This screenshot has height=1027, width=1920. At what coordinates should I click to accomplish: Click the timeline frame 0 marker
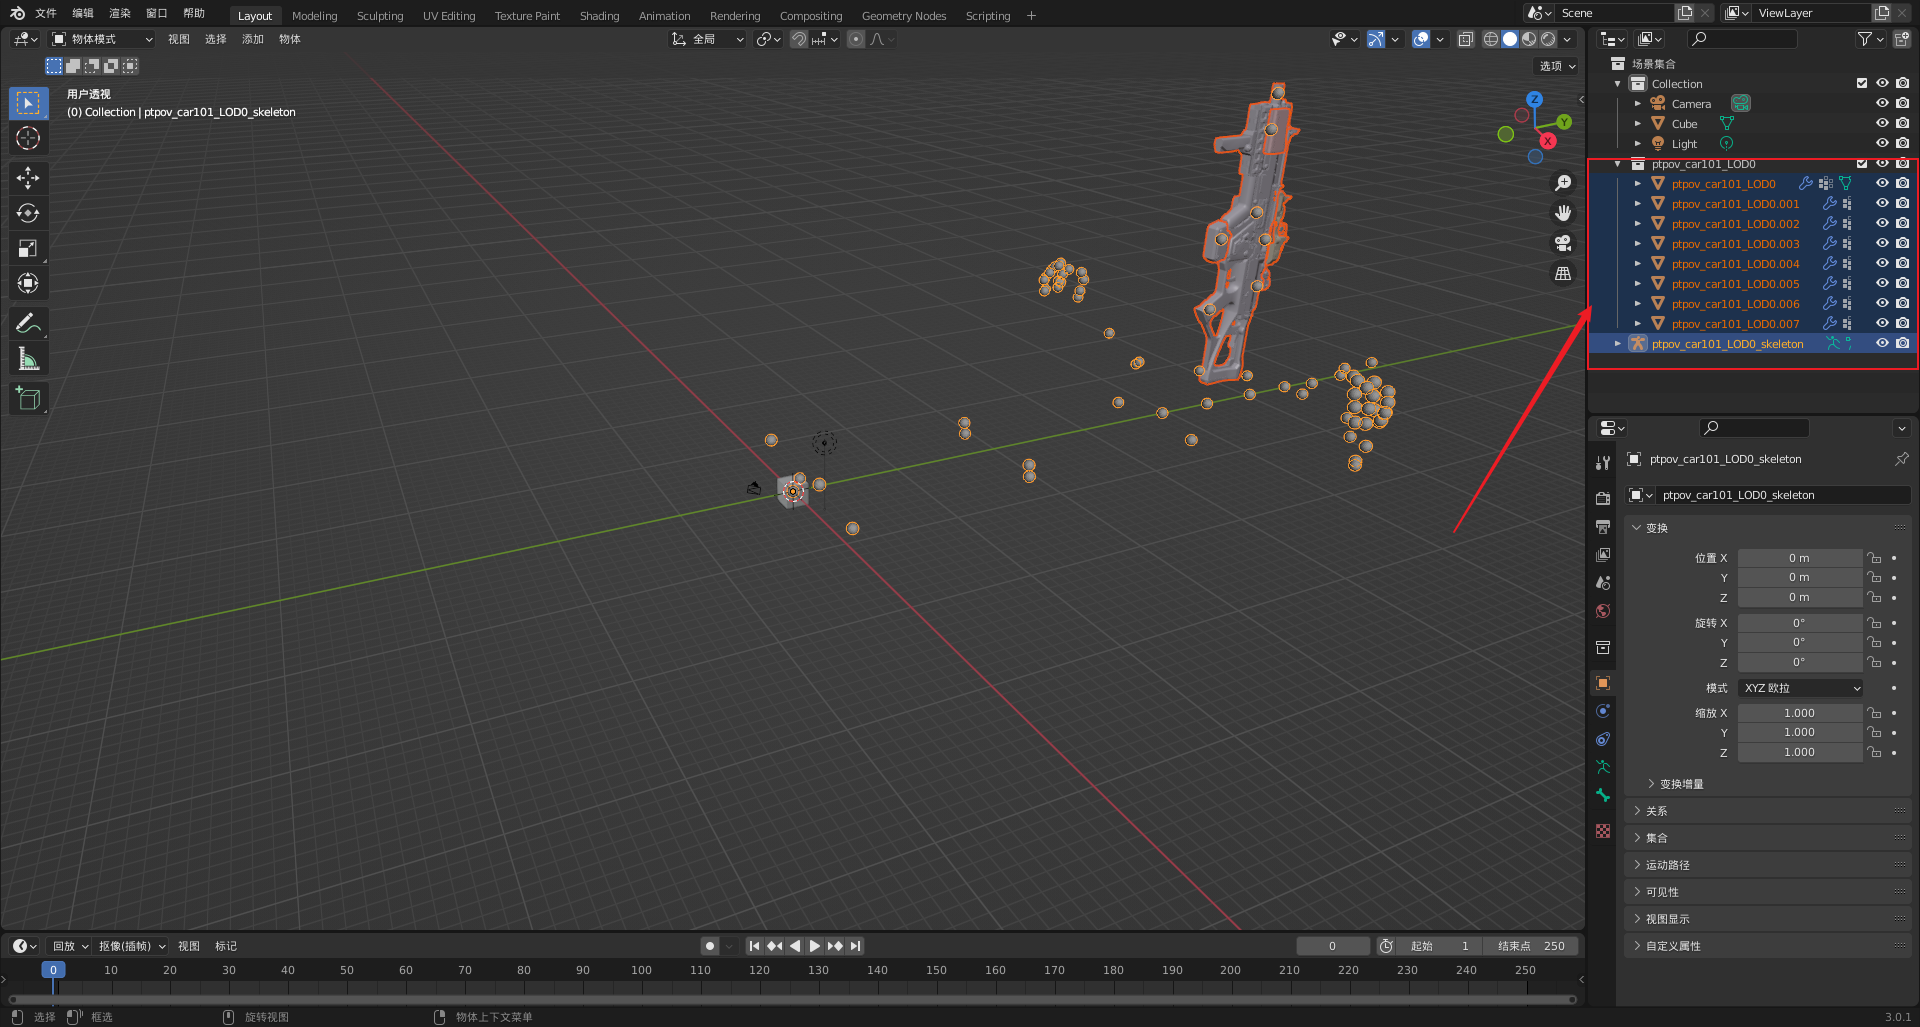click(x=54, y=970)
